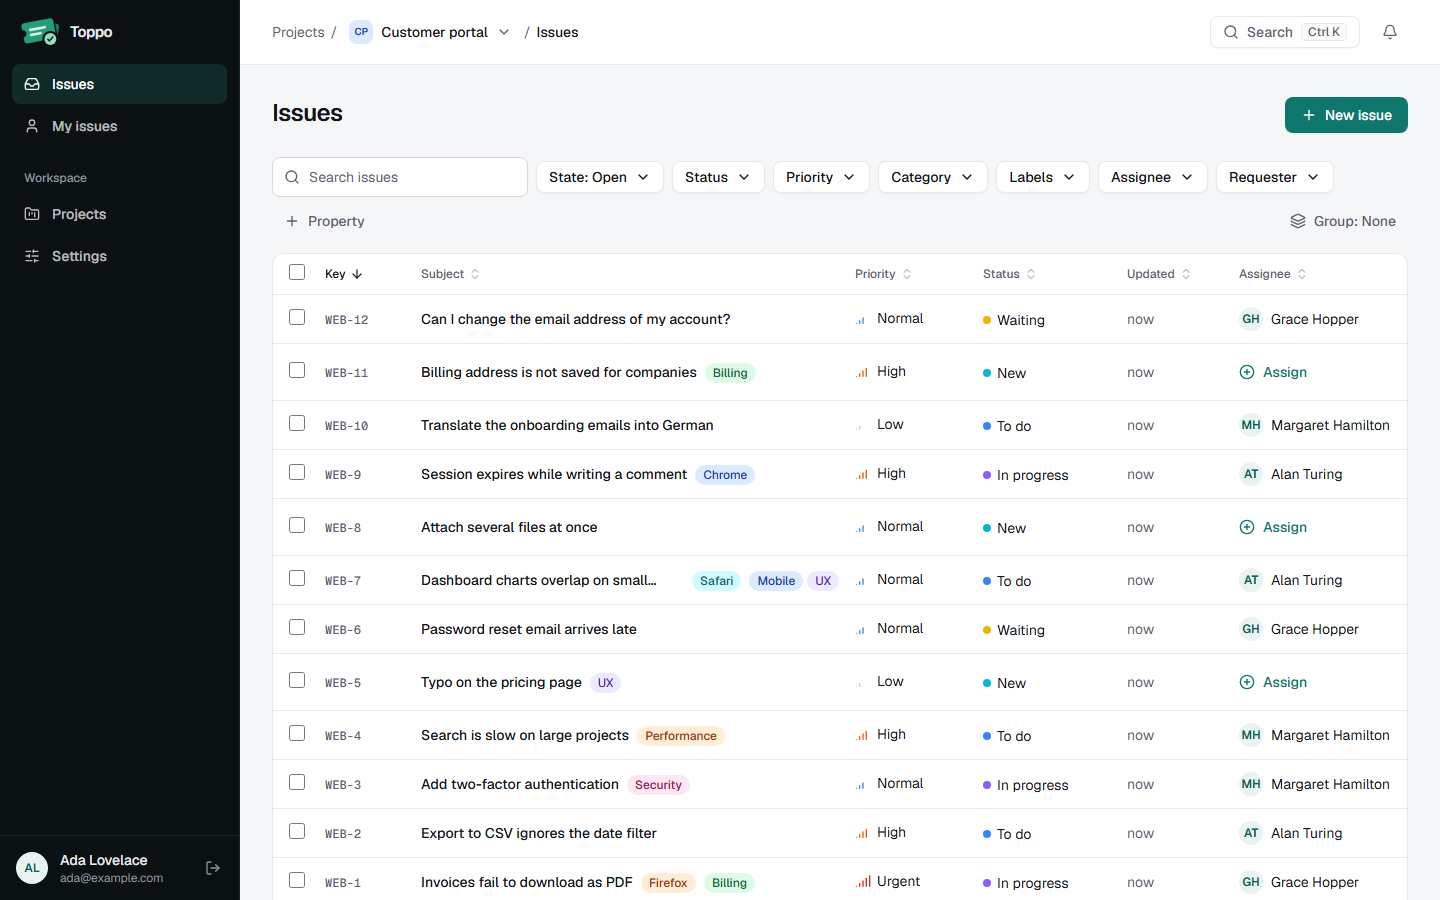Image resolution: width=1440 pixels, height=900 pixels.
Task: Open notifications bell
Action: coord(1390,32)
